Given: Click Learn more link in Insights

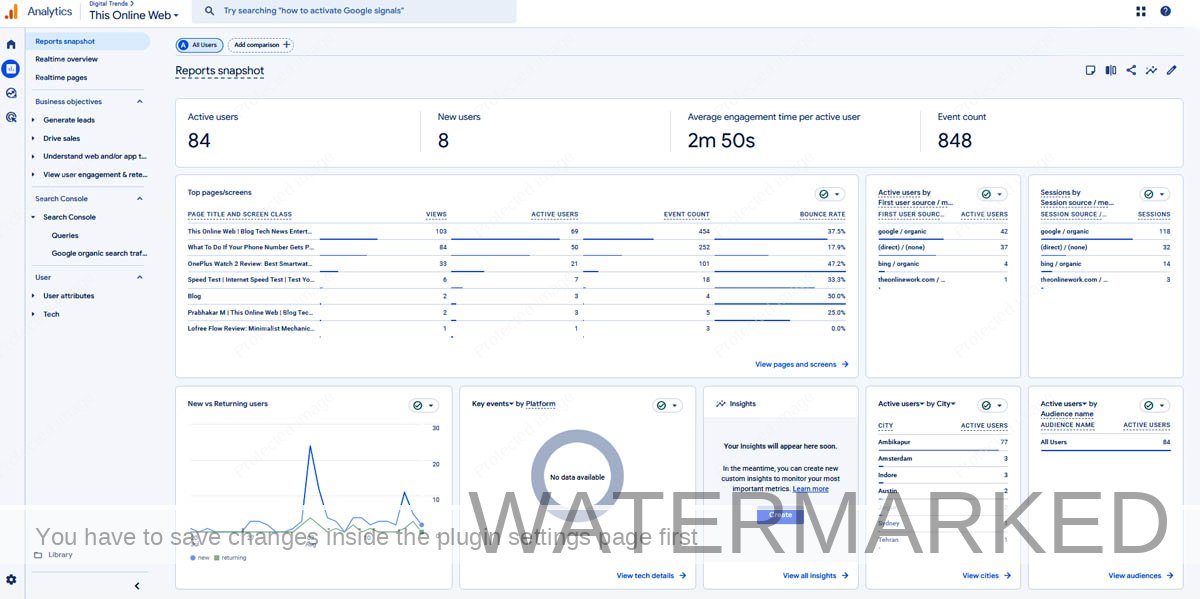Looking at the screenshot, I should [x=811, y=489].
